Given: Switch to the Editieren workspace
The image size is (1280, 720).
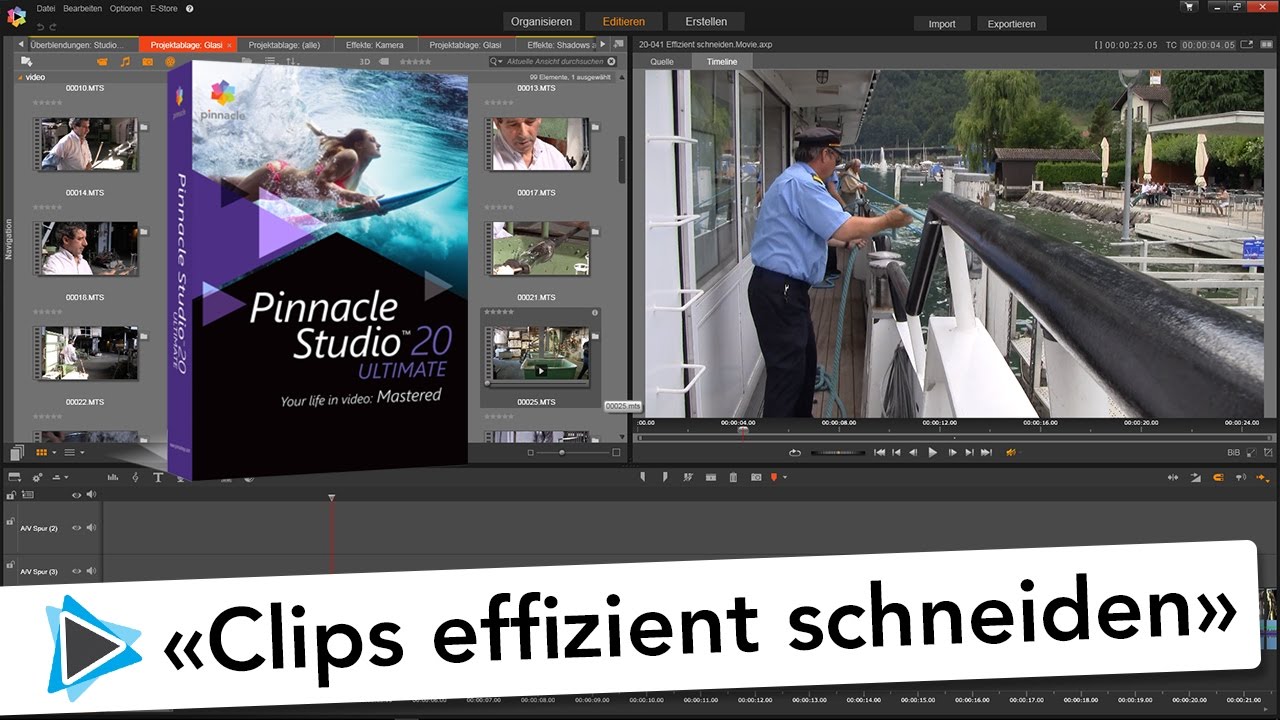Looking at the screenshot, I should point(623,21).
